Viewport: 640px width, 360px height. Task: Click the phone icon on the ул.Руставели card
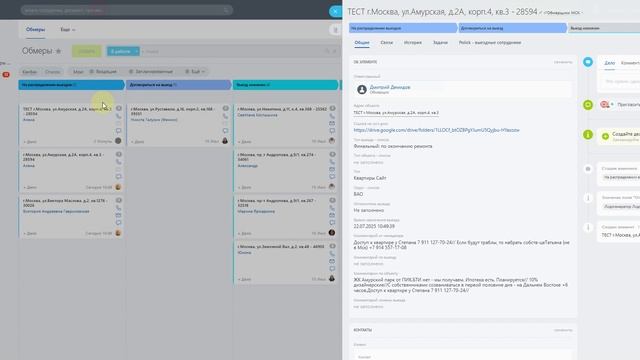coord(225,116)
